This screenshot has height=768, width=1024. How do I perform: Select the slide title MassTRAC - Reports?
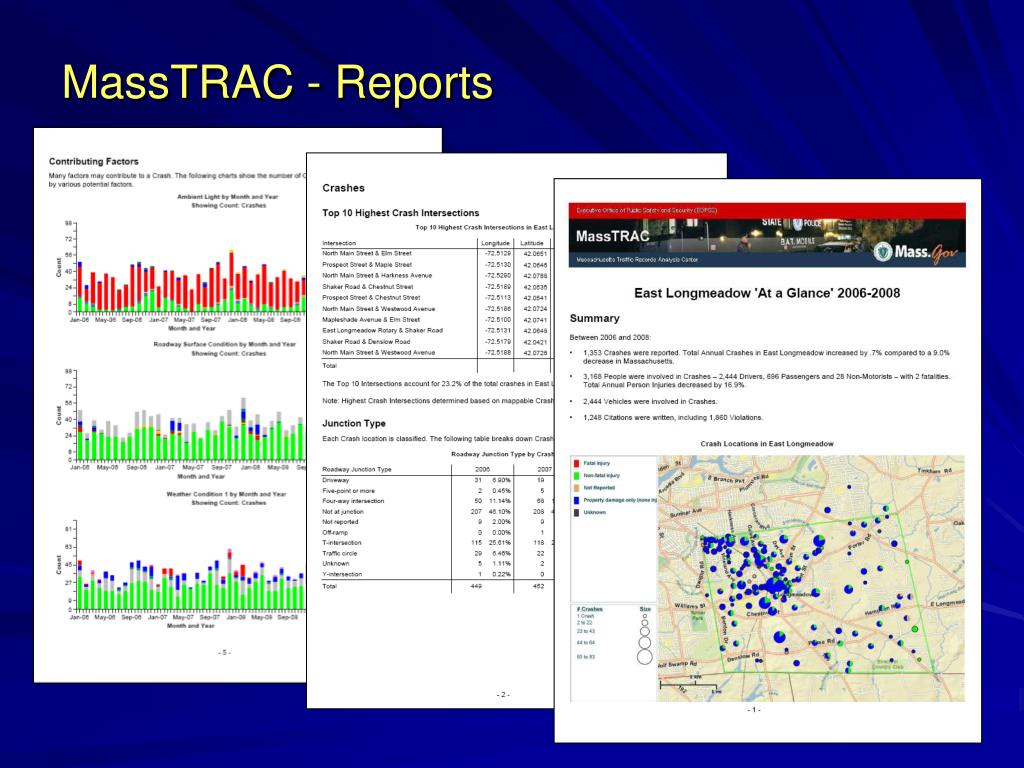277,82
